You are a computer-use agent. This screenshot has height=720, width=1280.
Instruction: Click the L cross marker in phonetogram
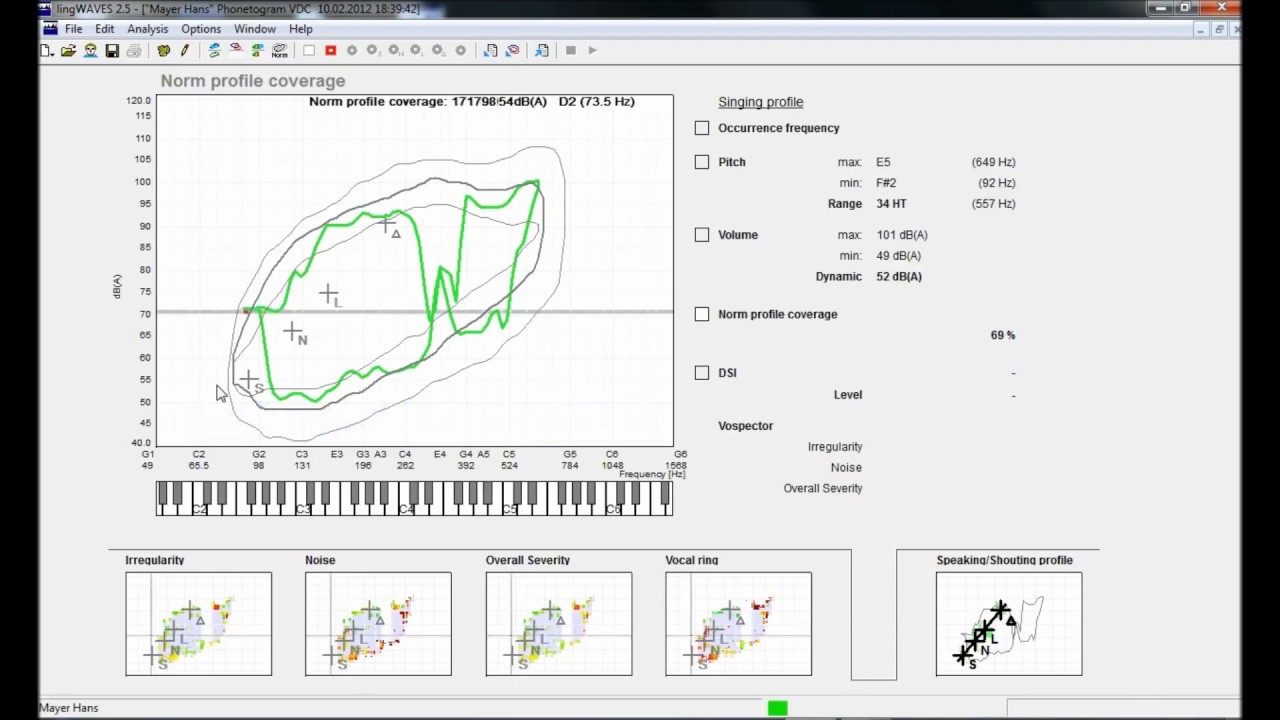click(x=329, y=294)
